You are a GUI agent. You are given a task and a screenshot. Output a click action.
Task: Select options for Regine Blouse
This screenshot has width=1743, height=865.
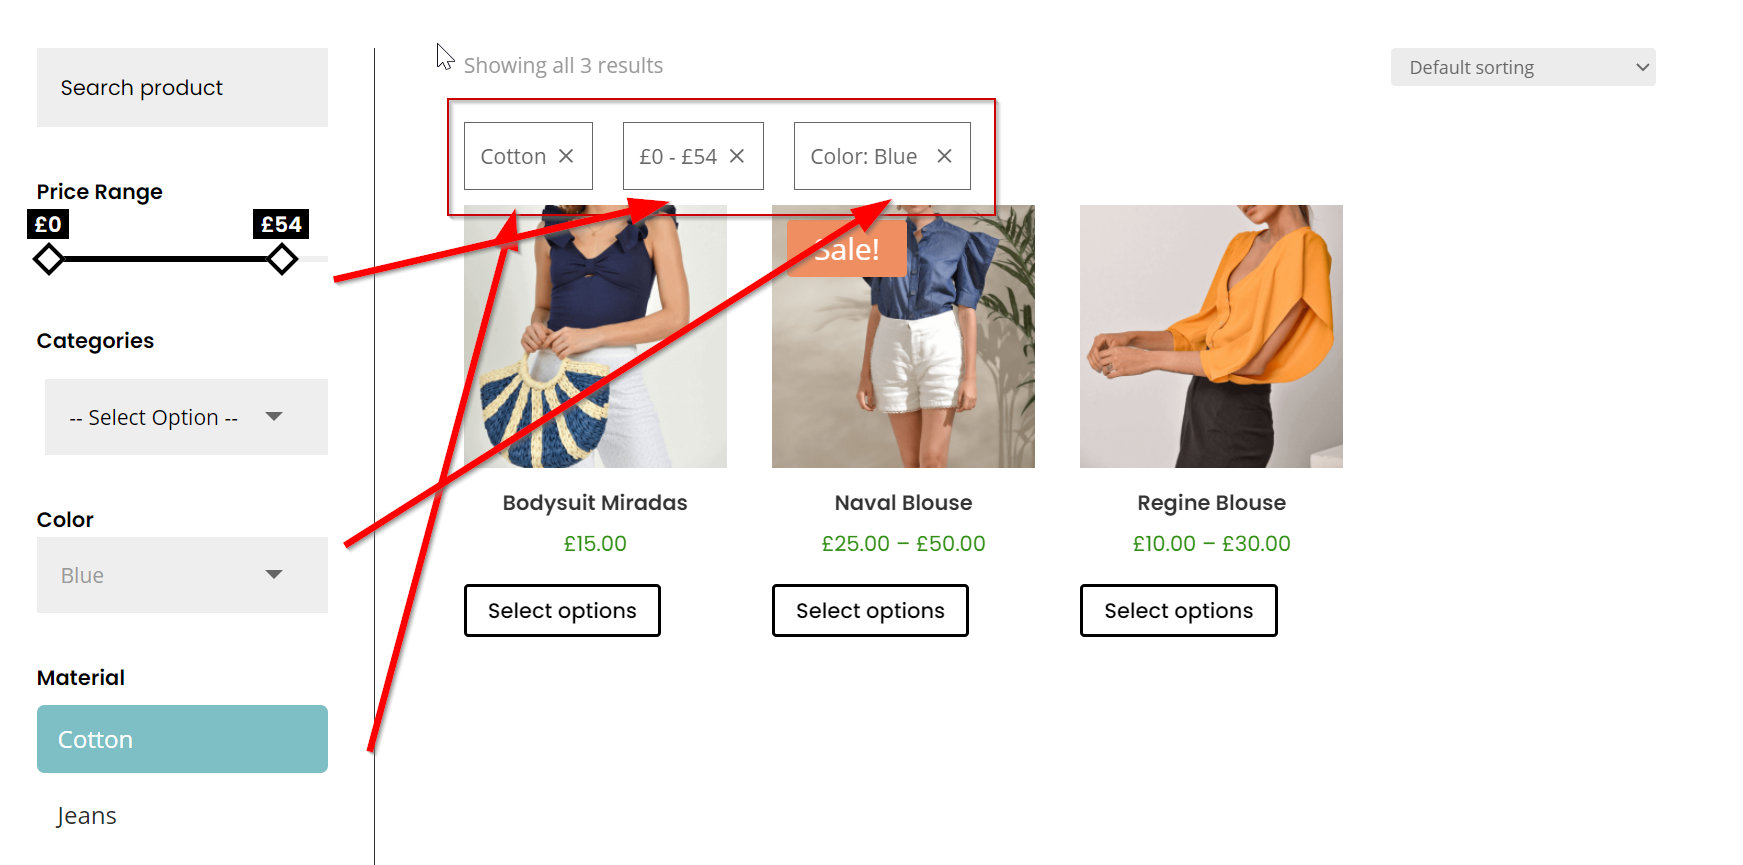(1178, 610)
